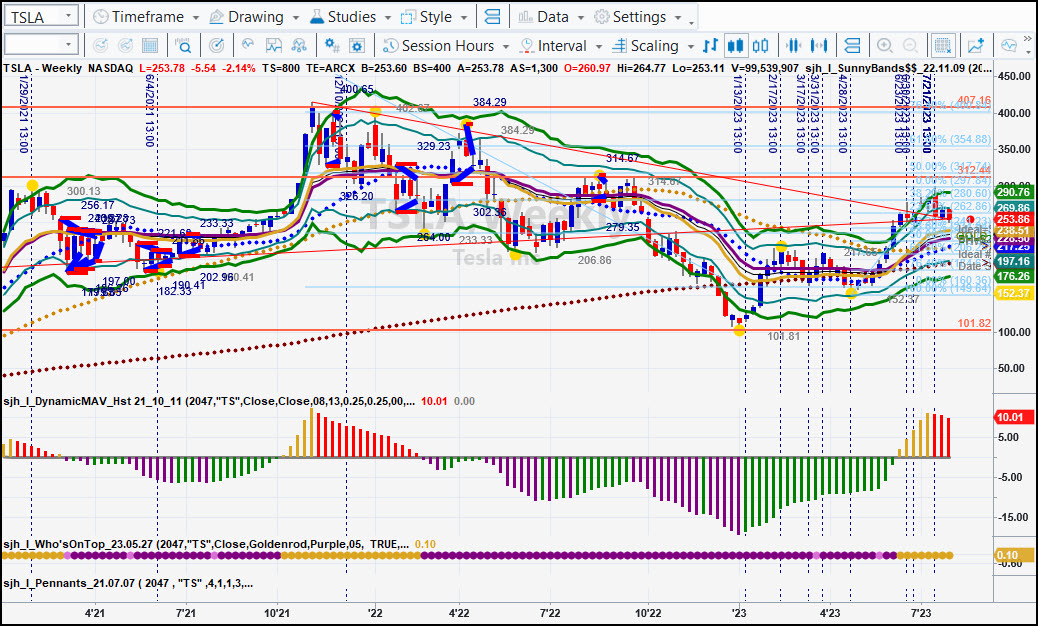Image resolution: width=1038 pixels, height=626 pixels.
Task: Click the Session Hours clock icon
Action: [x=391, y=46]
